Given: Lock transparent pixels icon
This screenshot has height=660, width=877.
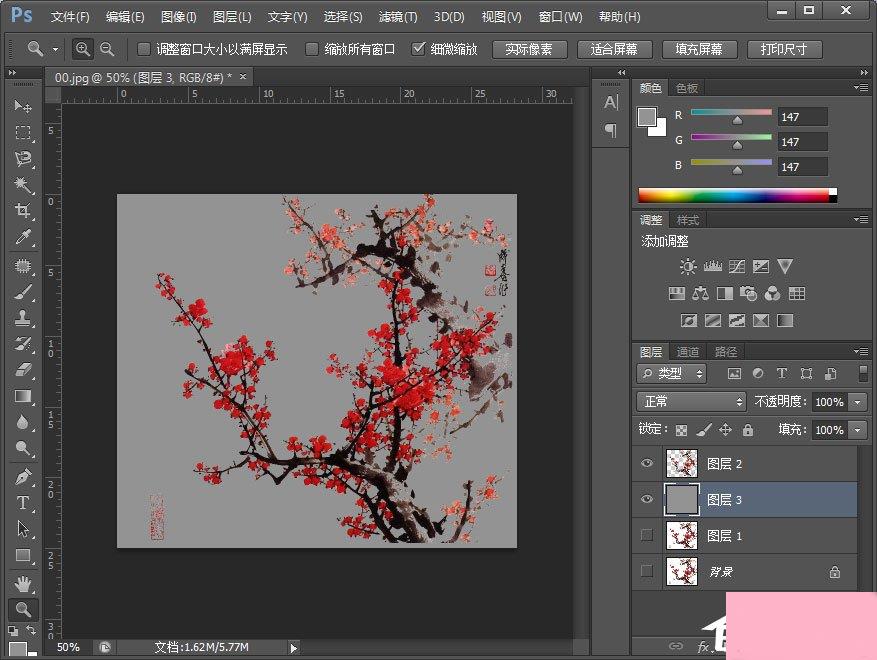Looking at the screenshot, I should click(681, 430).
